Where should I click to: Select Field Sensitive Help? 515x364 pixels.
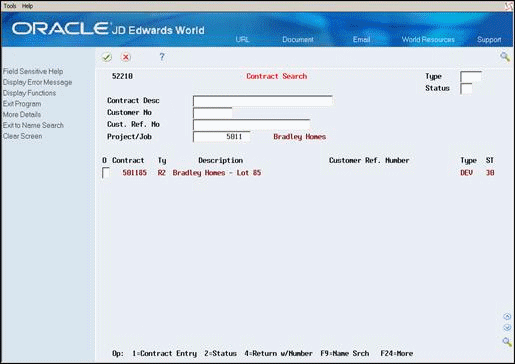[33, 71]
